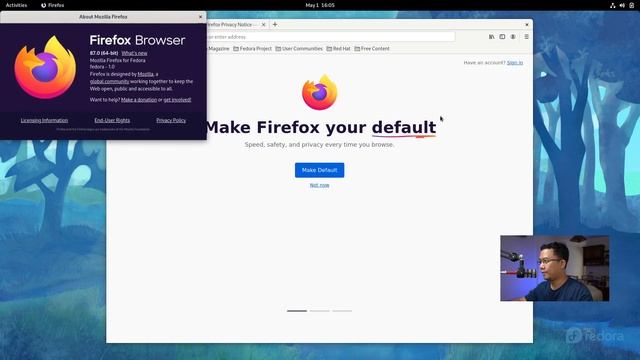Open Licensing Information in About dialog
This screenshot has height=360, width=640.
(x=44, y=120)
